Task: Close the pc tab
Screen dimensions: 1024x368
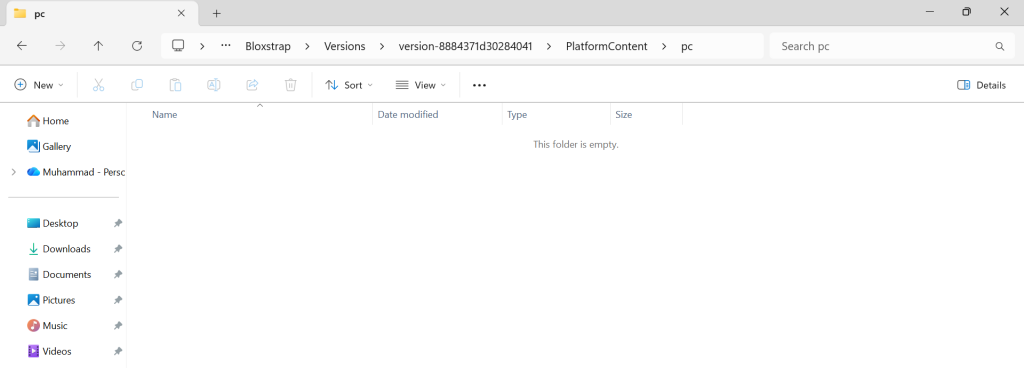Action: (x=181, y=13)
